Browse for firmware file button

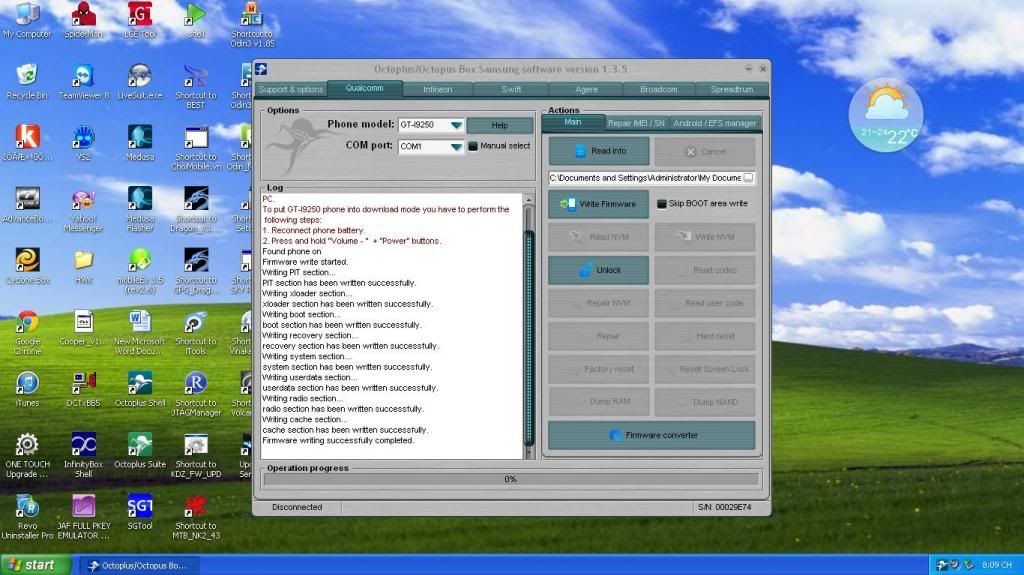click(748, 178)
